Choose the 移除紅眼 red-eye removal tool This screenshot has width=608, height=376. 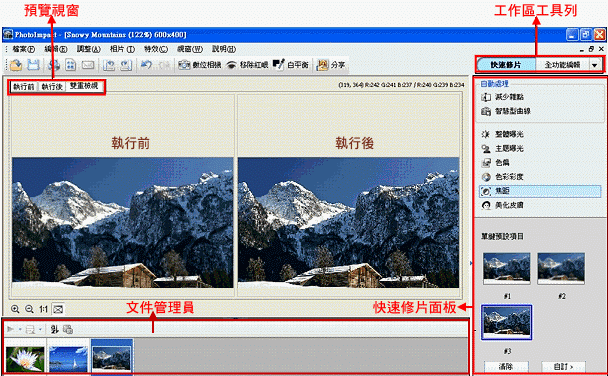(247, 65)
